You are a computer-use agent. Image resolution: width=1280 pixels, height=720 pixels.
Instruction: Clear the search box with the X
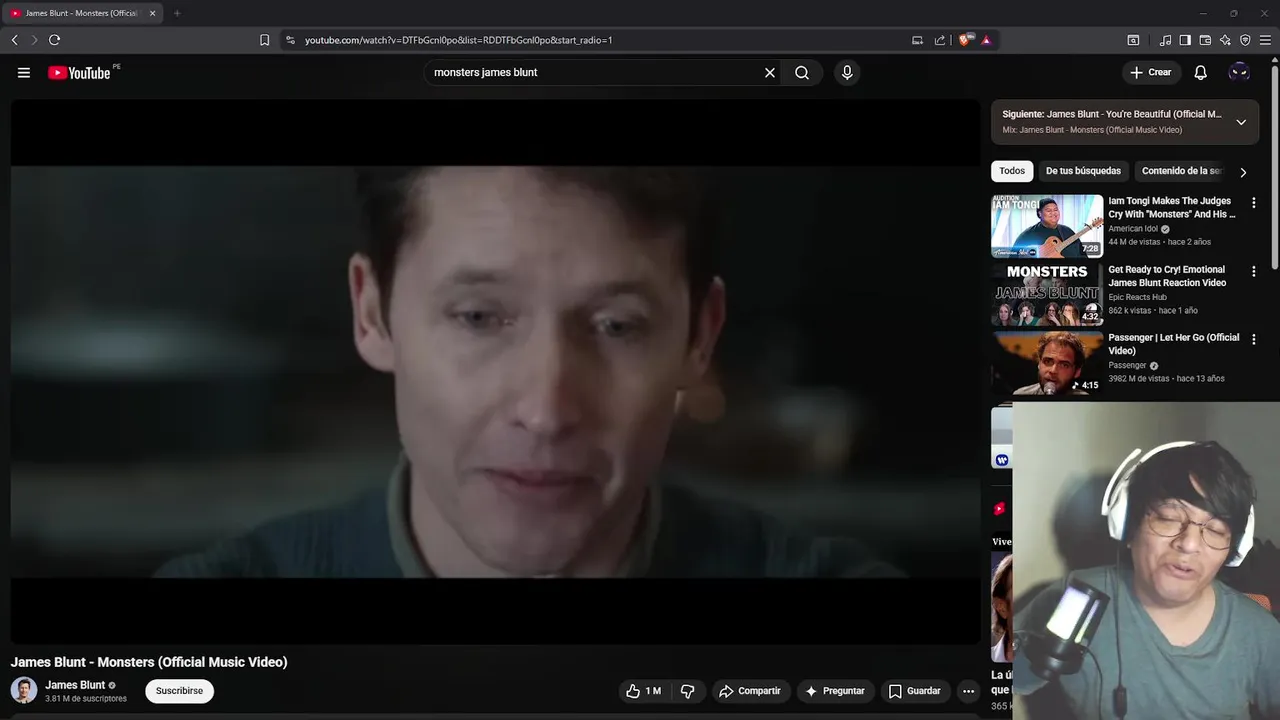(770, 72)
